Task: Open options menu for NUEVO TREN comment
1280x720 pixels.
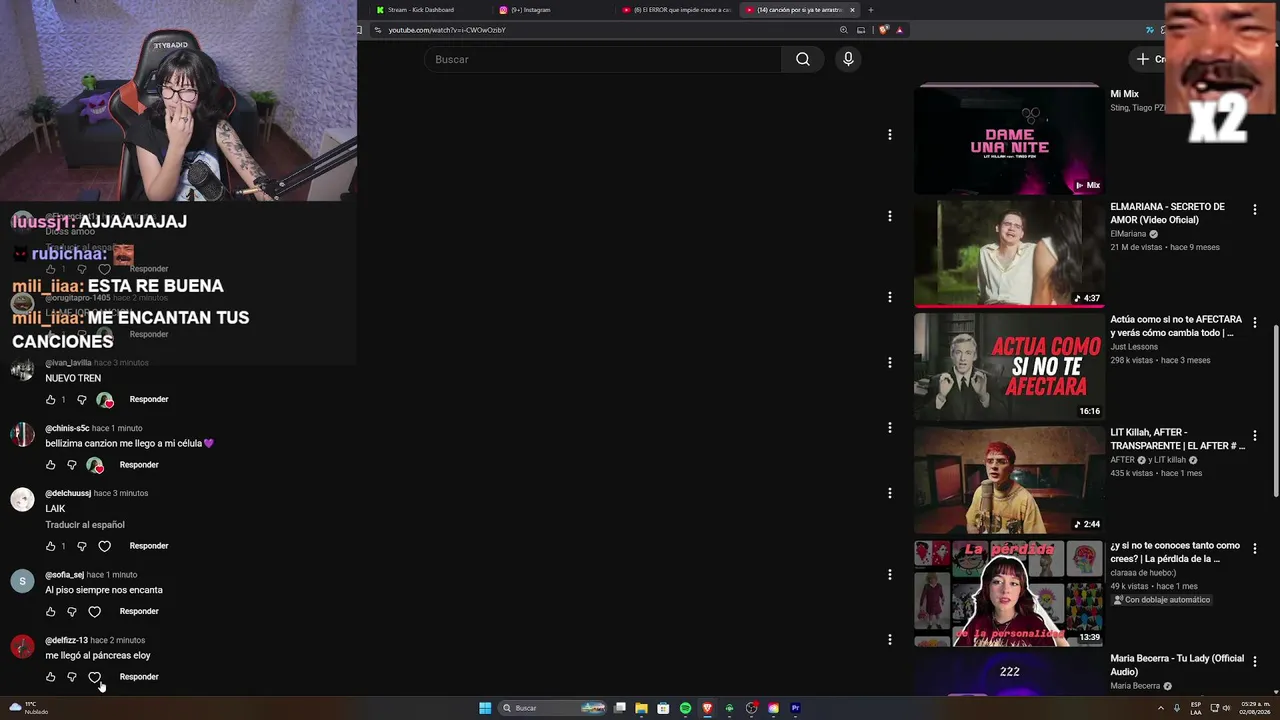Action: click(889, 362)
